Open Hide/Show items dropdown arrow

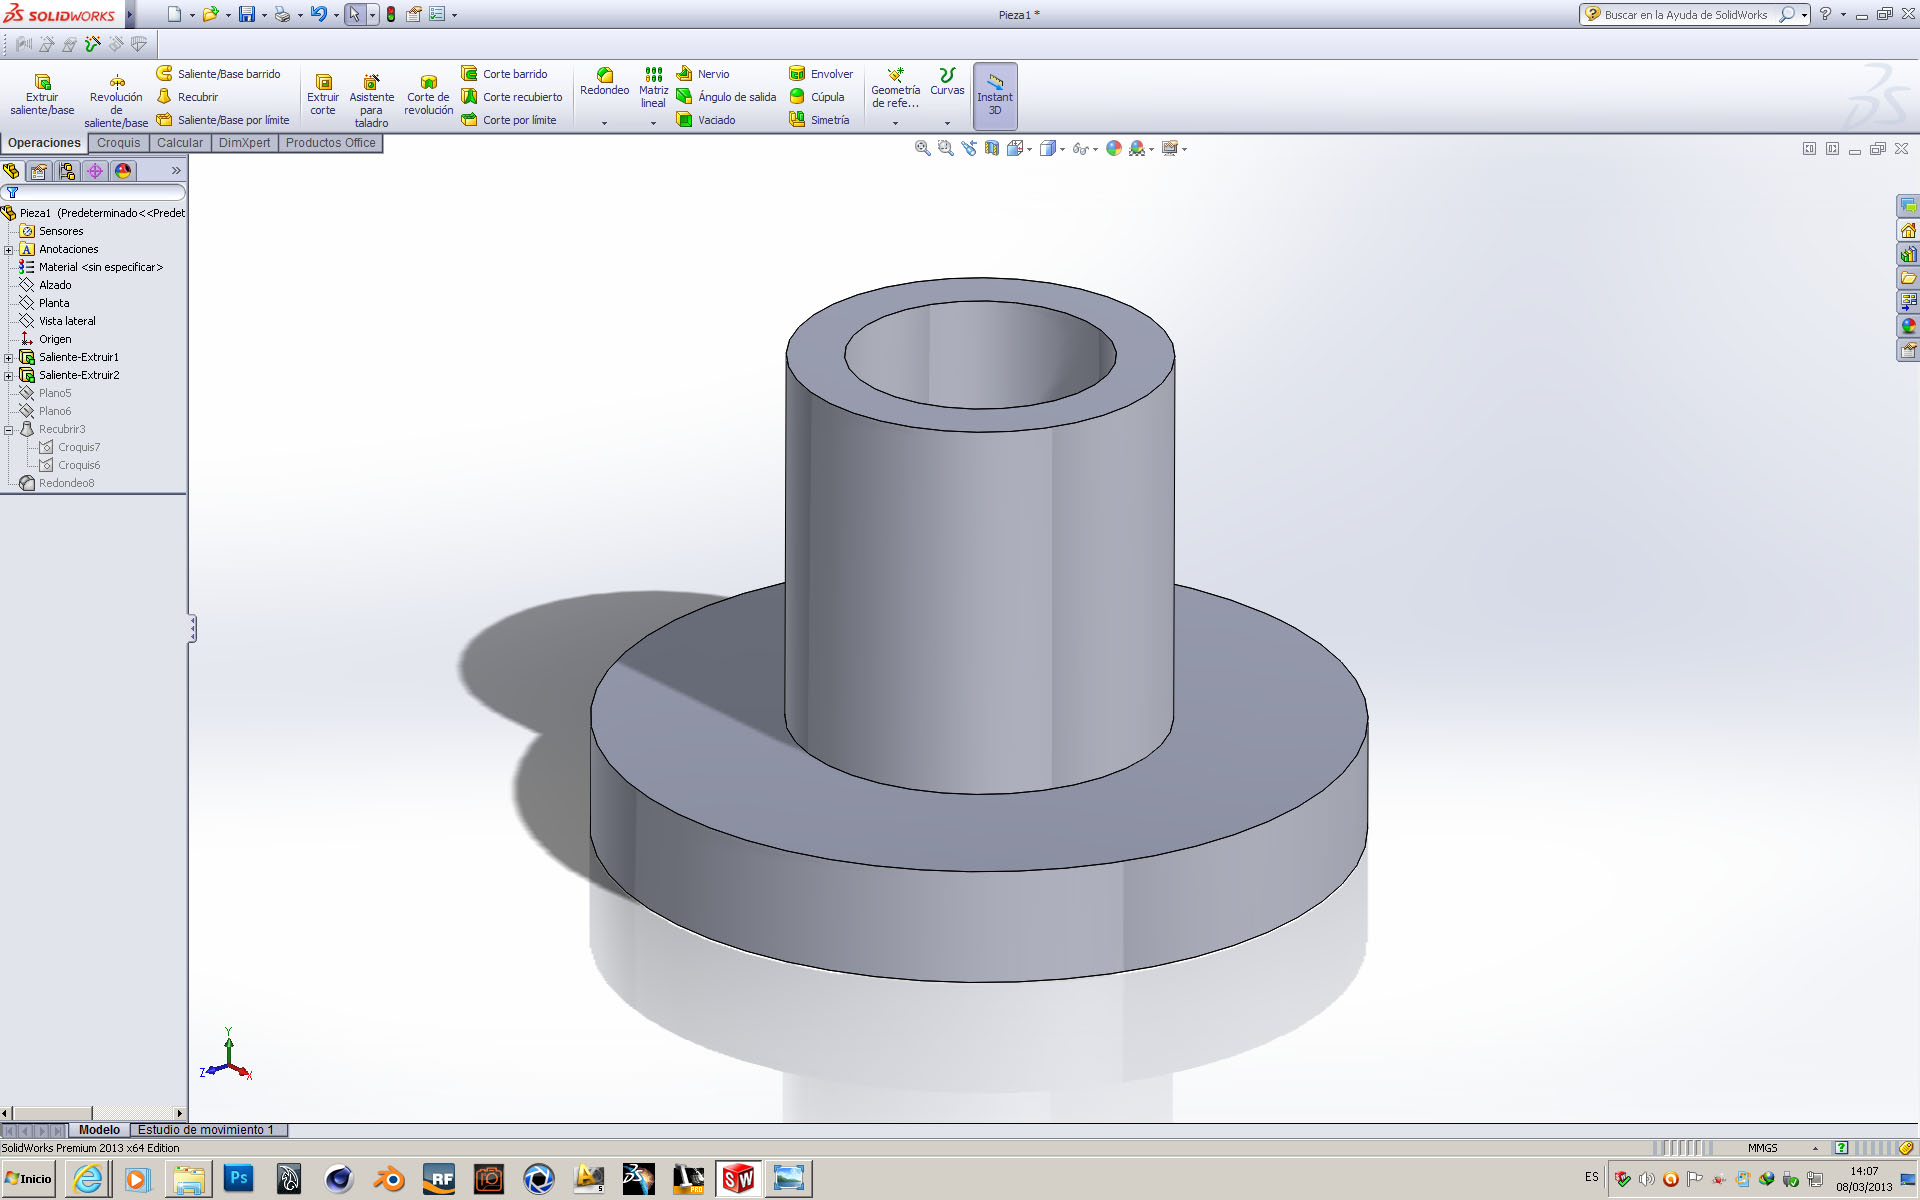[1095, 149]
